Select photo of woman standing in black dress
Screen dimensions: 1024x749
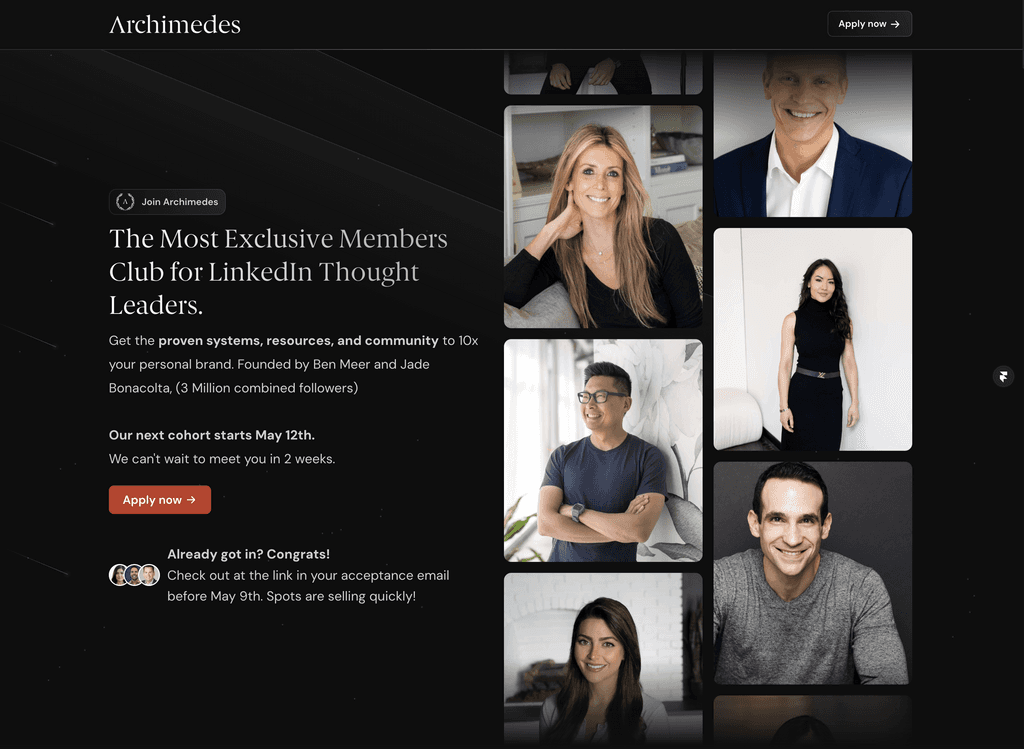pyautogui.click(x=813, y=339)
